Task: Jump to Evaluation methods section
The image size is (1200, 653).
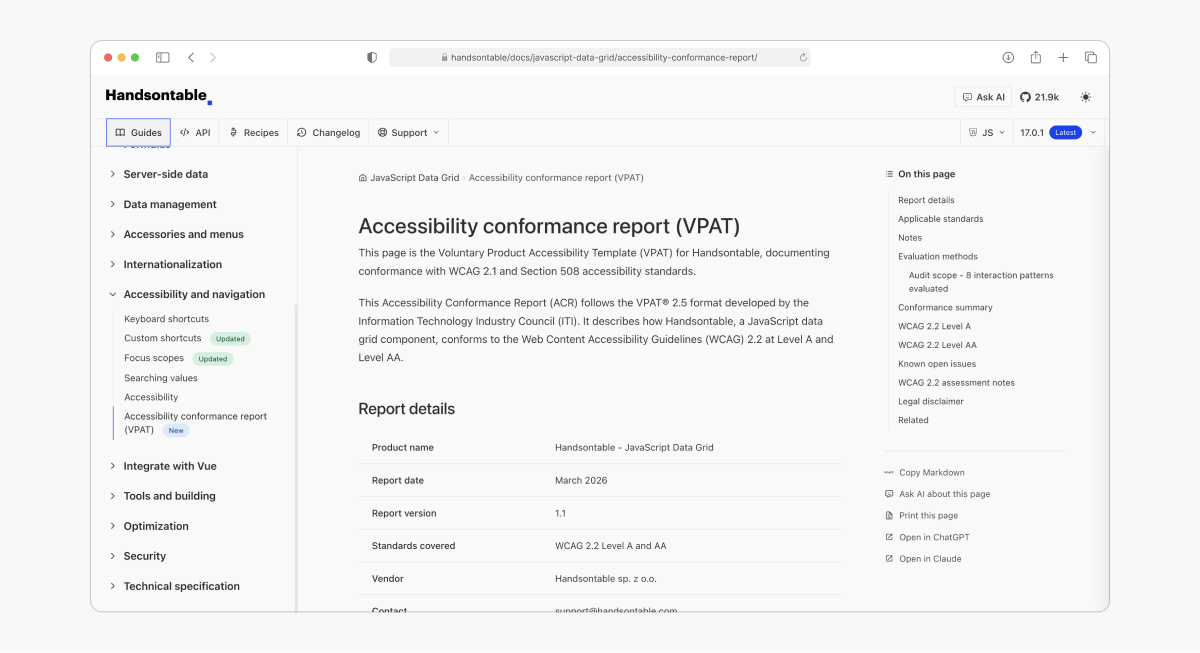Action: (938, 257)
